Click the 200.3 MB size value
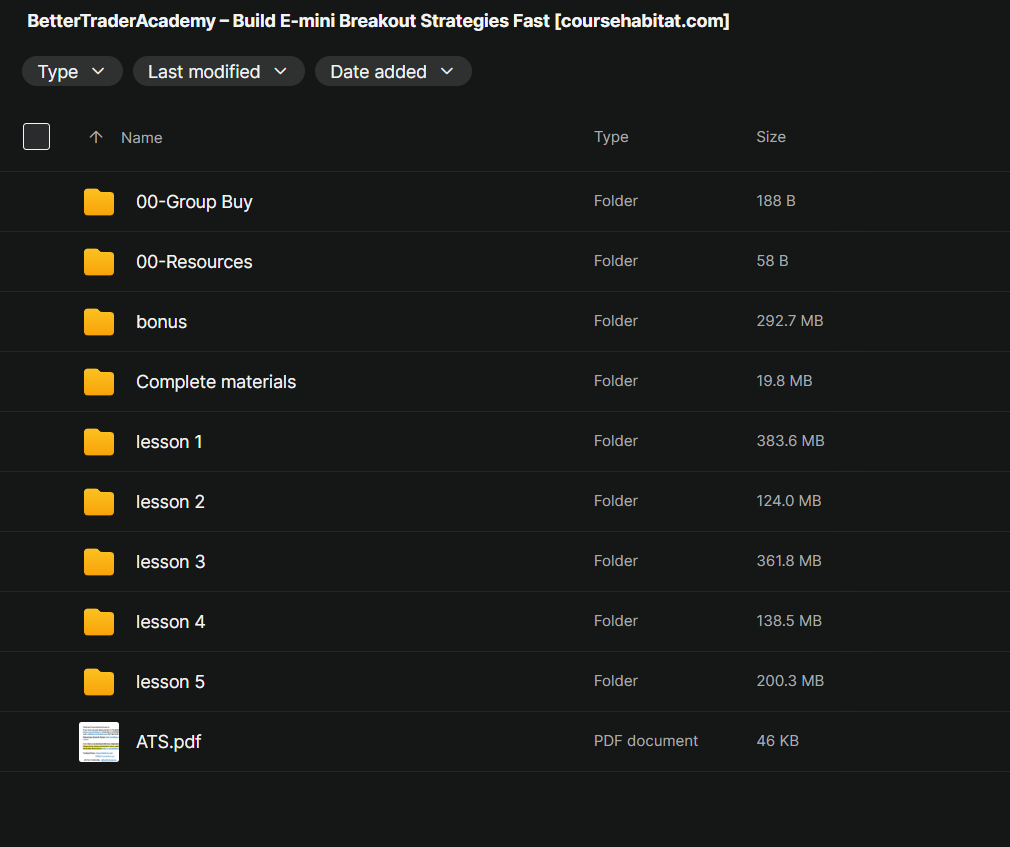This screenshot has height=847, width=1010. coord(790,681)
